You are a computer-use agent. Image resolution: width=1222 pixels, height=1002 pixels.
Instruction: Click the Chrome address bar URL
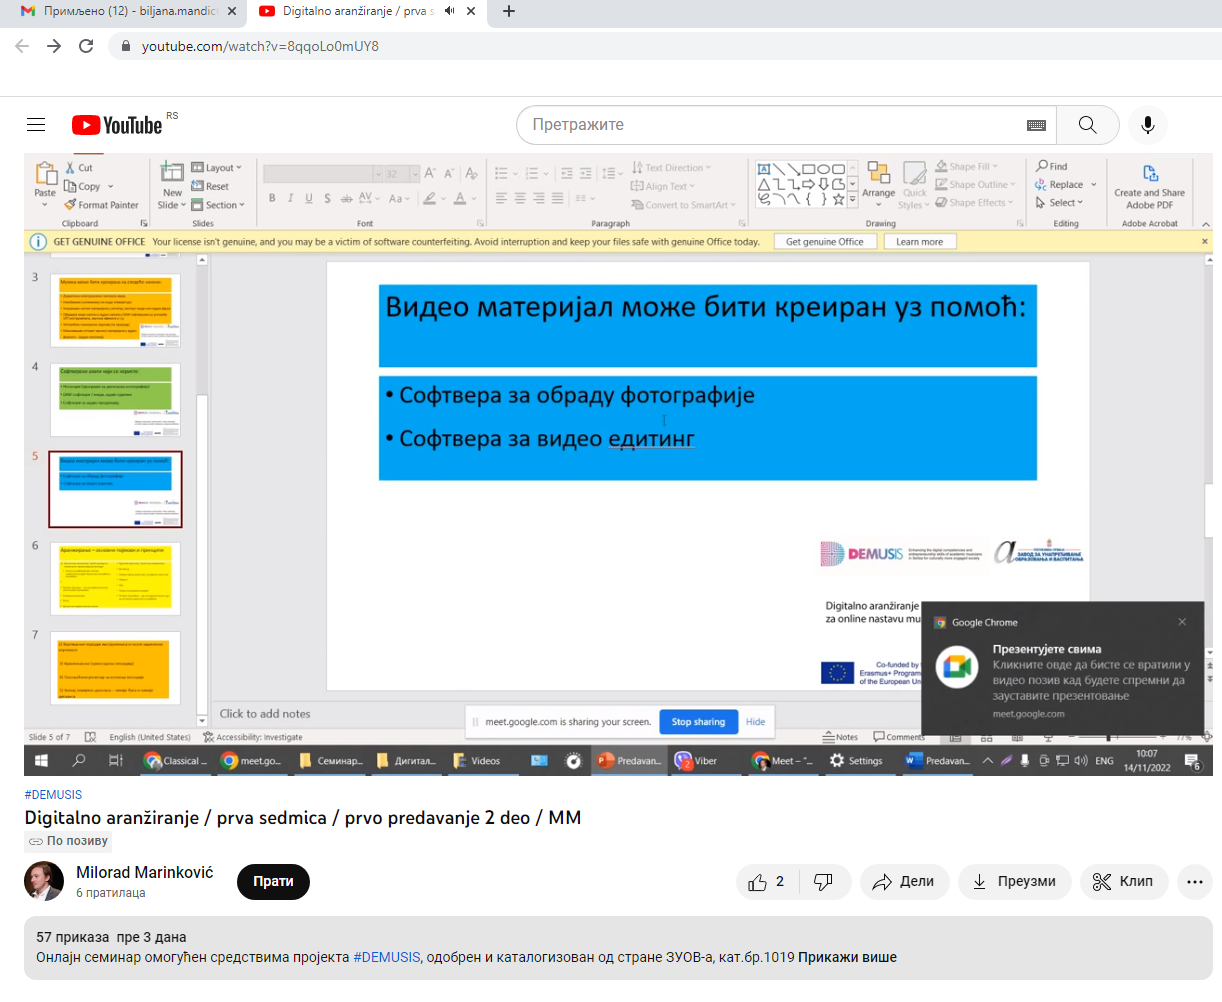260,46
